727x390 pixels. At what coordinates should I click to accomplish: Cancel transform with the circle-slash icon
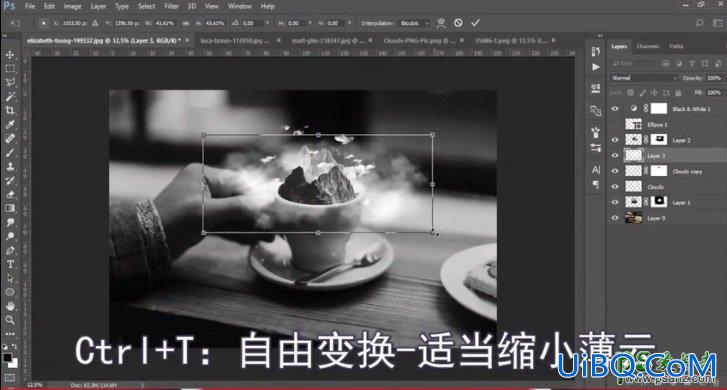458,23
